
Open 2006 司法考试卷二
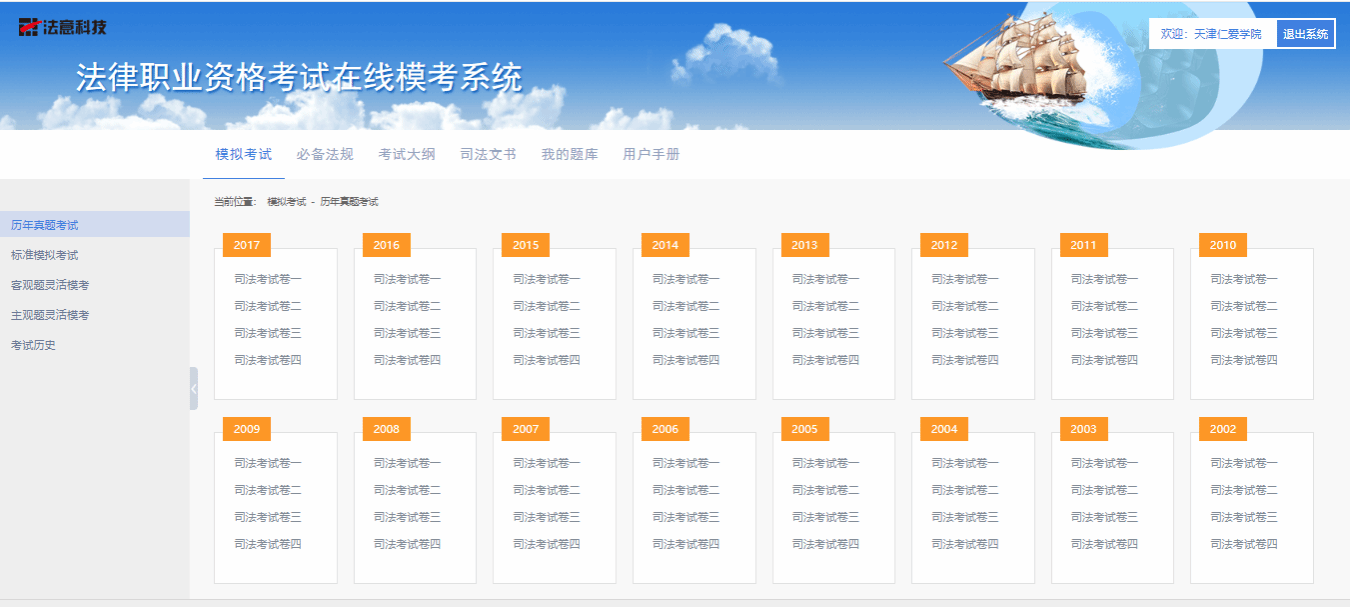[x=686, y=490]
